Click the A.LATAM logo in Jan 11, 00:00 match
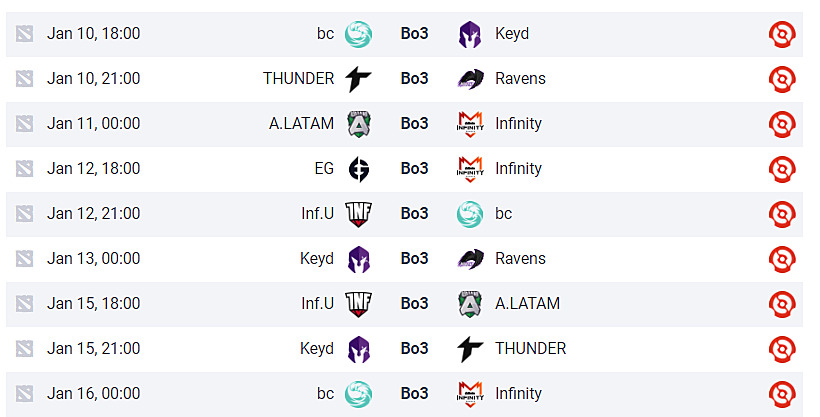 (x=358, y=124)
